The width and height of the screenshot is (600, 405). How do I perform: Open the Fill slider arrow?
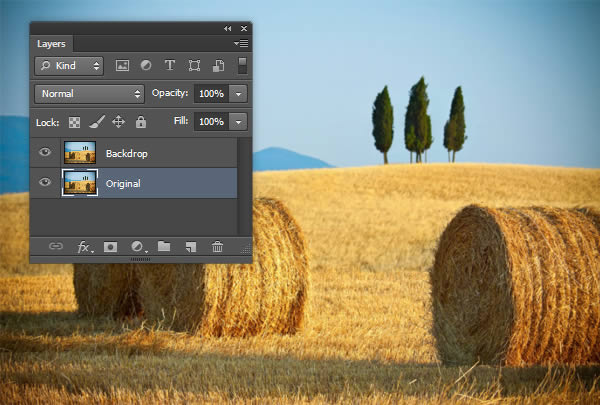(238, 122)
